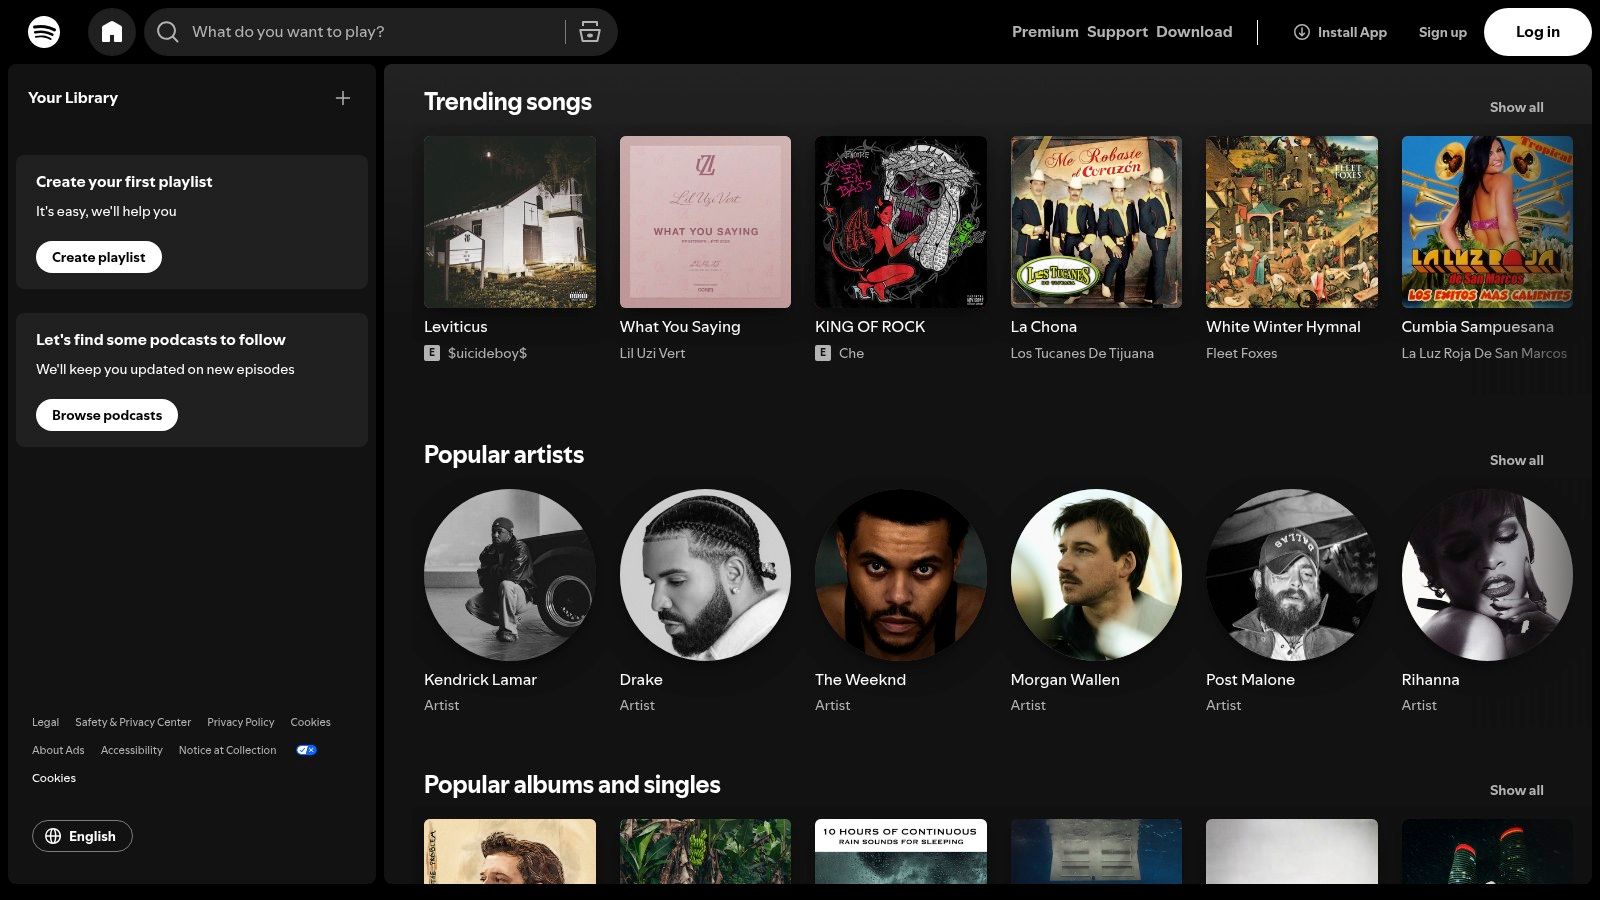Click the privacy choices icon next to Cookies
The image size is (1600, 900).
306,749
